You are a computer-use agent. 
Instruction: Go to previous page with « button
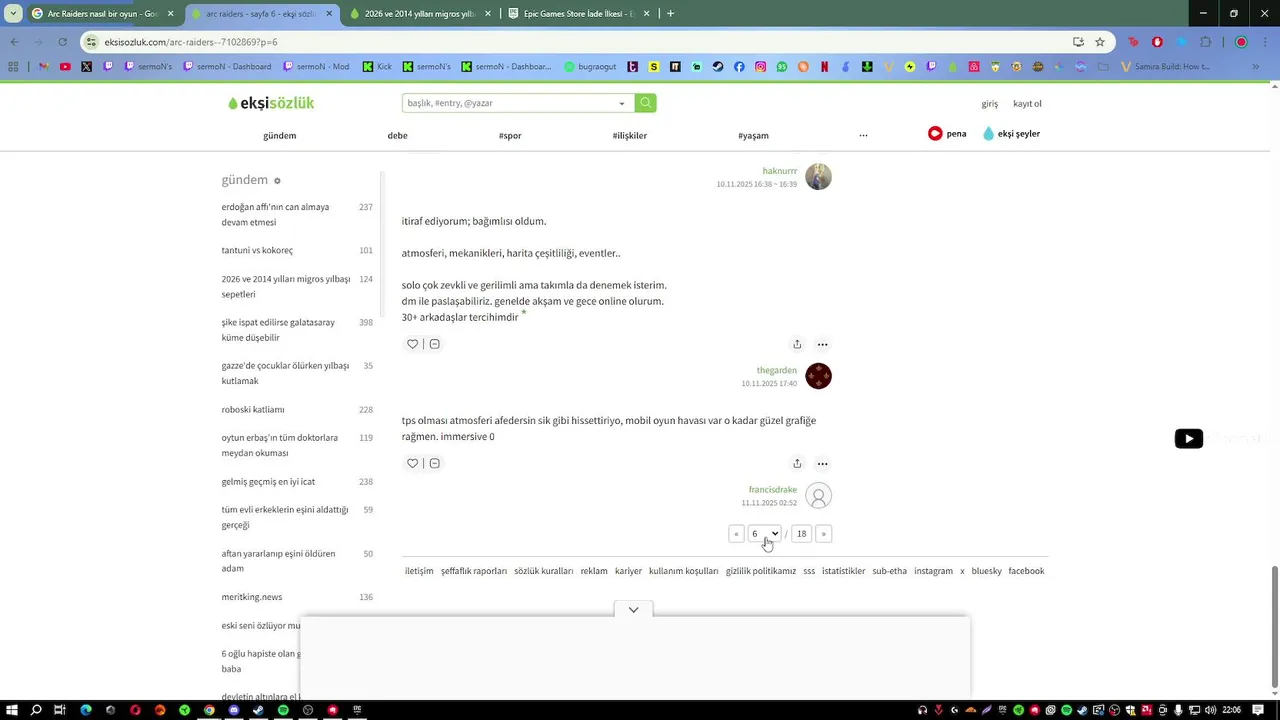(736, 534)
